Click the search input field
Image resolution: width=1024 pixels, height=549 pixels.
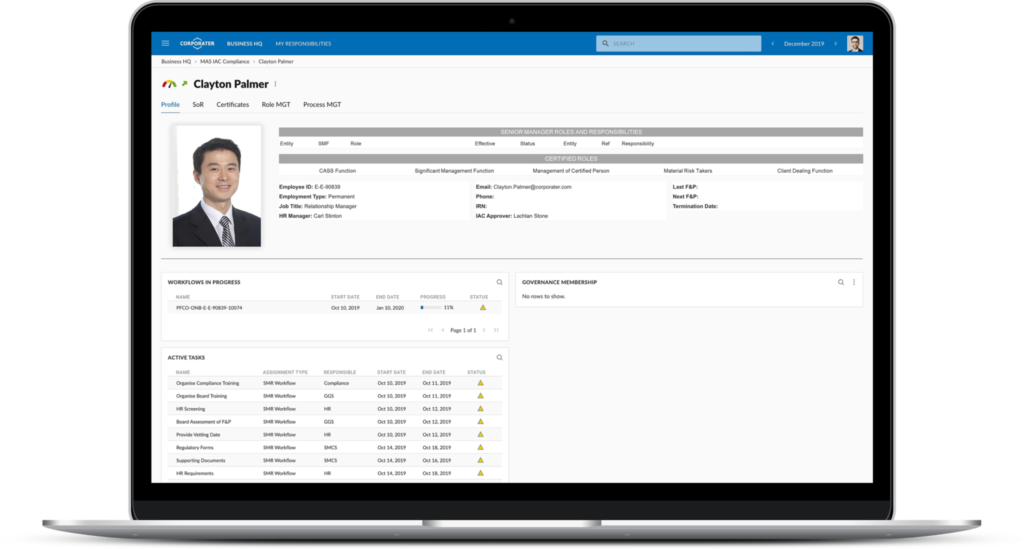coord(679,44)
